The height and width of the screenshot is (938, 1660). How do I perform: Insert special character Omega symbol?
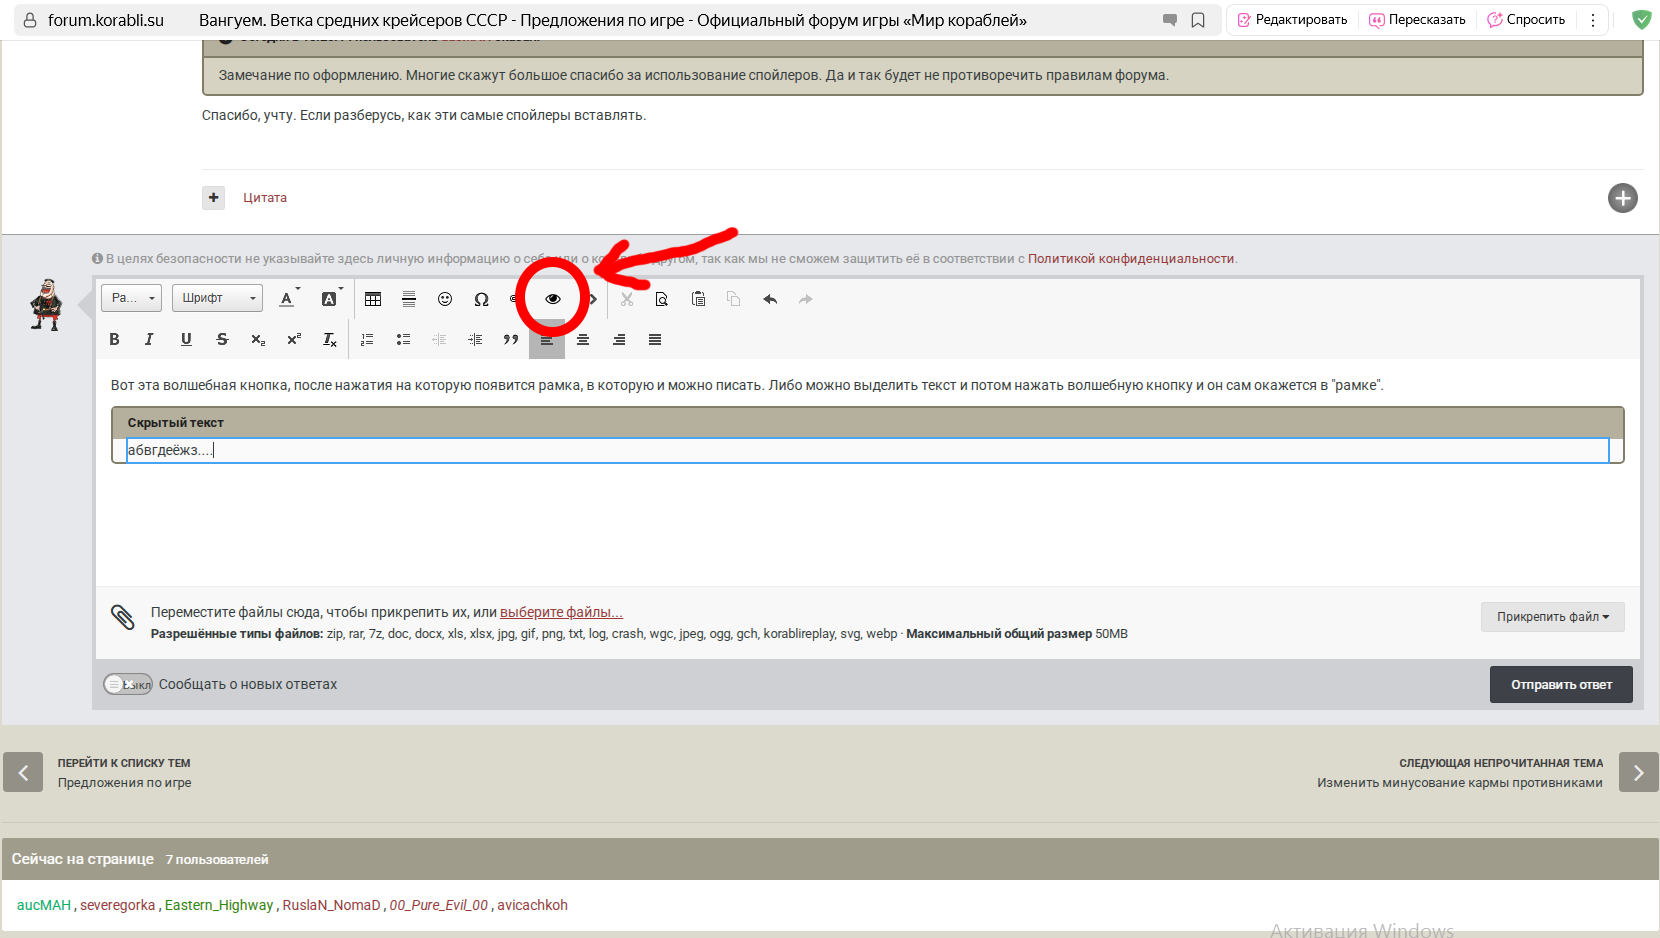click(x=481, y=299)
